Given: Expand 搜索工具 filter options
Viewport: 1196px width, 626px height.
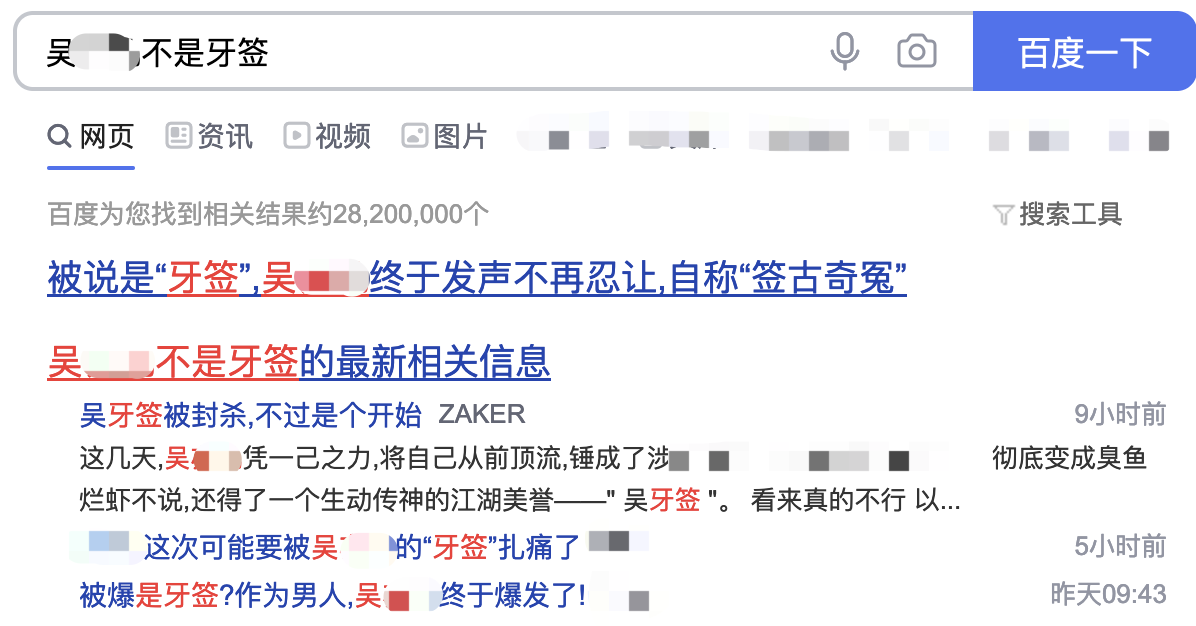Looking at the screenshot, I should 1057,214.
